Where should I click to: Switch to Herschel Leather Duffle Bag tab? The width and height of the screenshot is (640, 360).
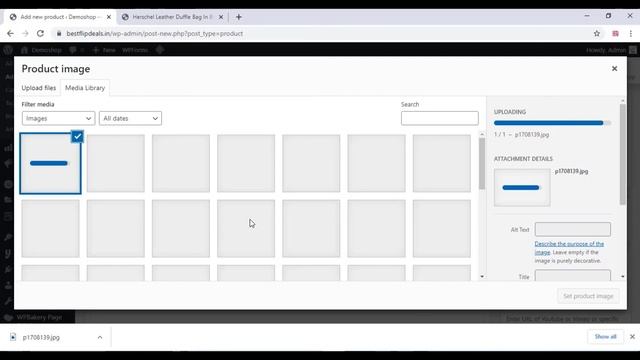[x=172, y=17]
